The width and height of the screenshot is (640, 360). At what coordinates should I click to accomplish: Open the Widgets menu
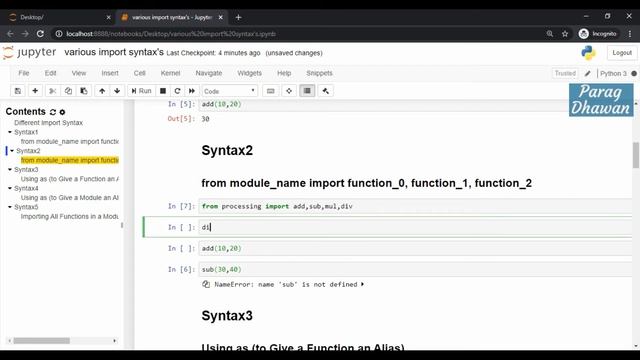[249, 73]
